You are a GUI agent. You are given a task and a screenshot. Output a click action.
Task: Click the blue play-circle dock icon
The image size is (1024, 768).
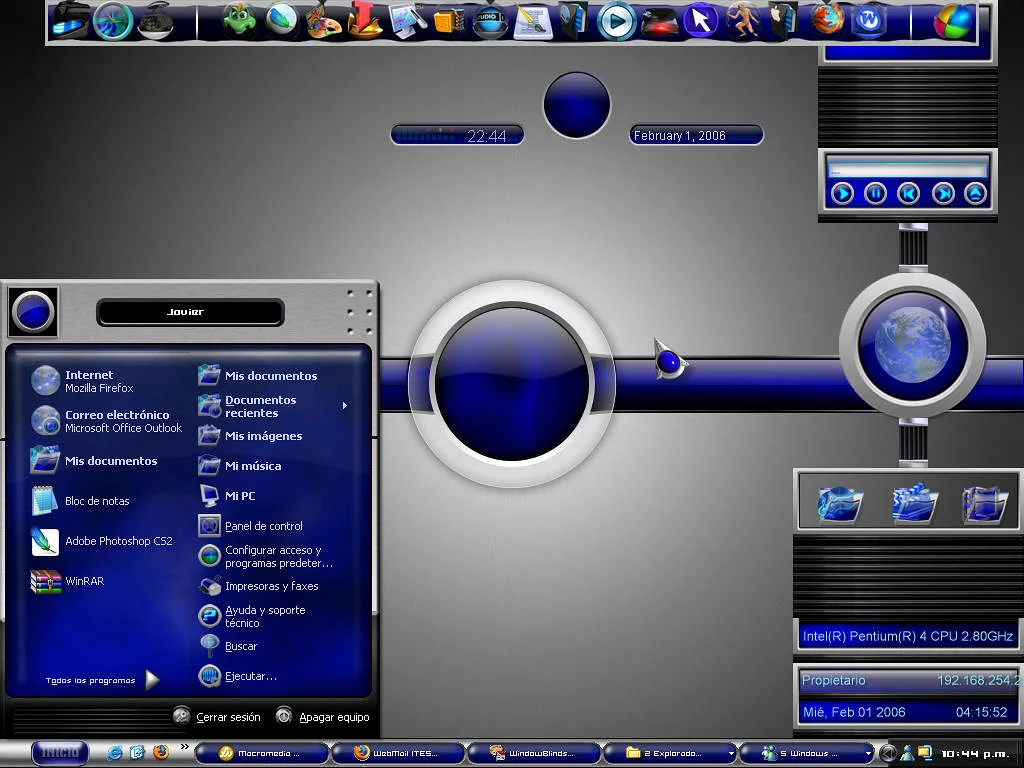point(616,21)
